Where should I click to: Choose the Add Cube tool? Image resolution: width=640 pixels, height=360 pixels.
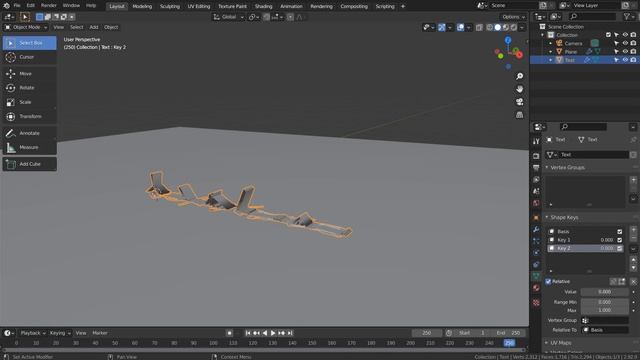pyautogui.click(x=29, y=164)
